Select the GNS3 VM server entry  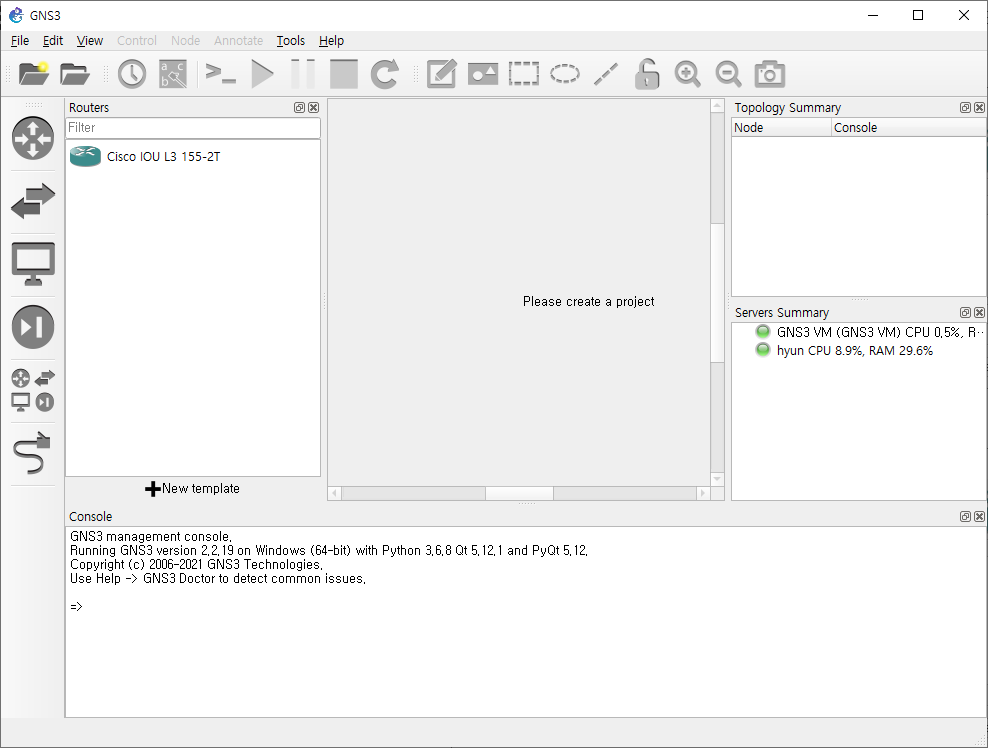point(870,332)
